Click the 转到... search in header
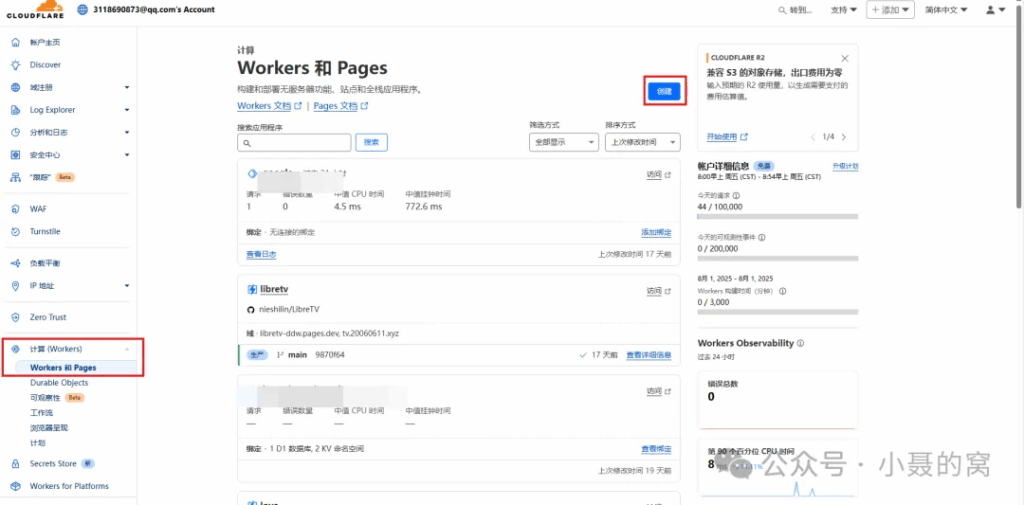Screen dimensions: 1024x505 (795, 10)
